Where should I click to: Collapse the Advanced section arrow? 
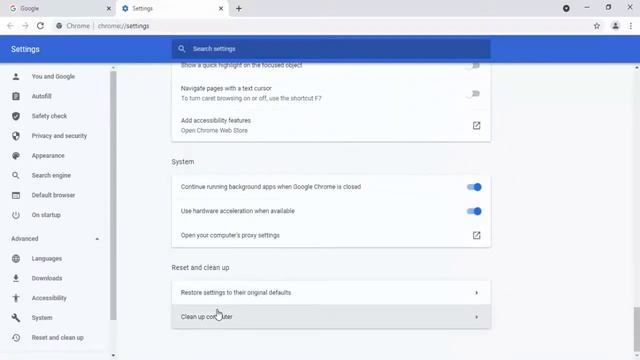coord(97,239)
